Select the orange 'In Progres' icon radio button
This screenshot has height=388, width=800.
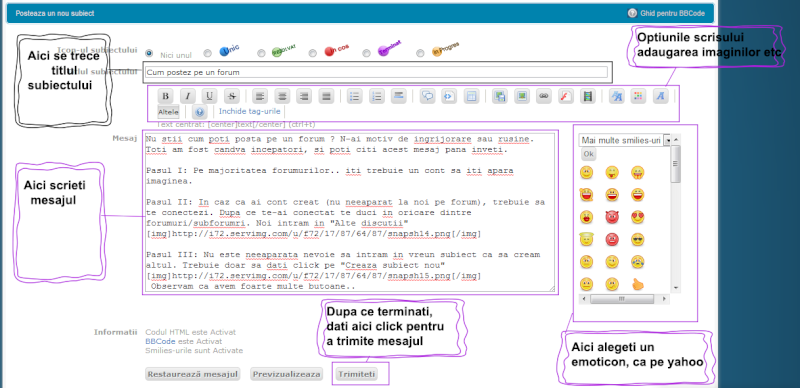point(420,53)
